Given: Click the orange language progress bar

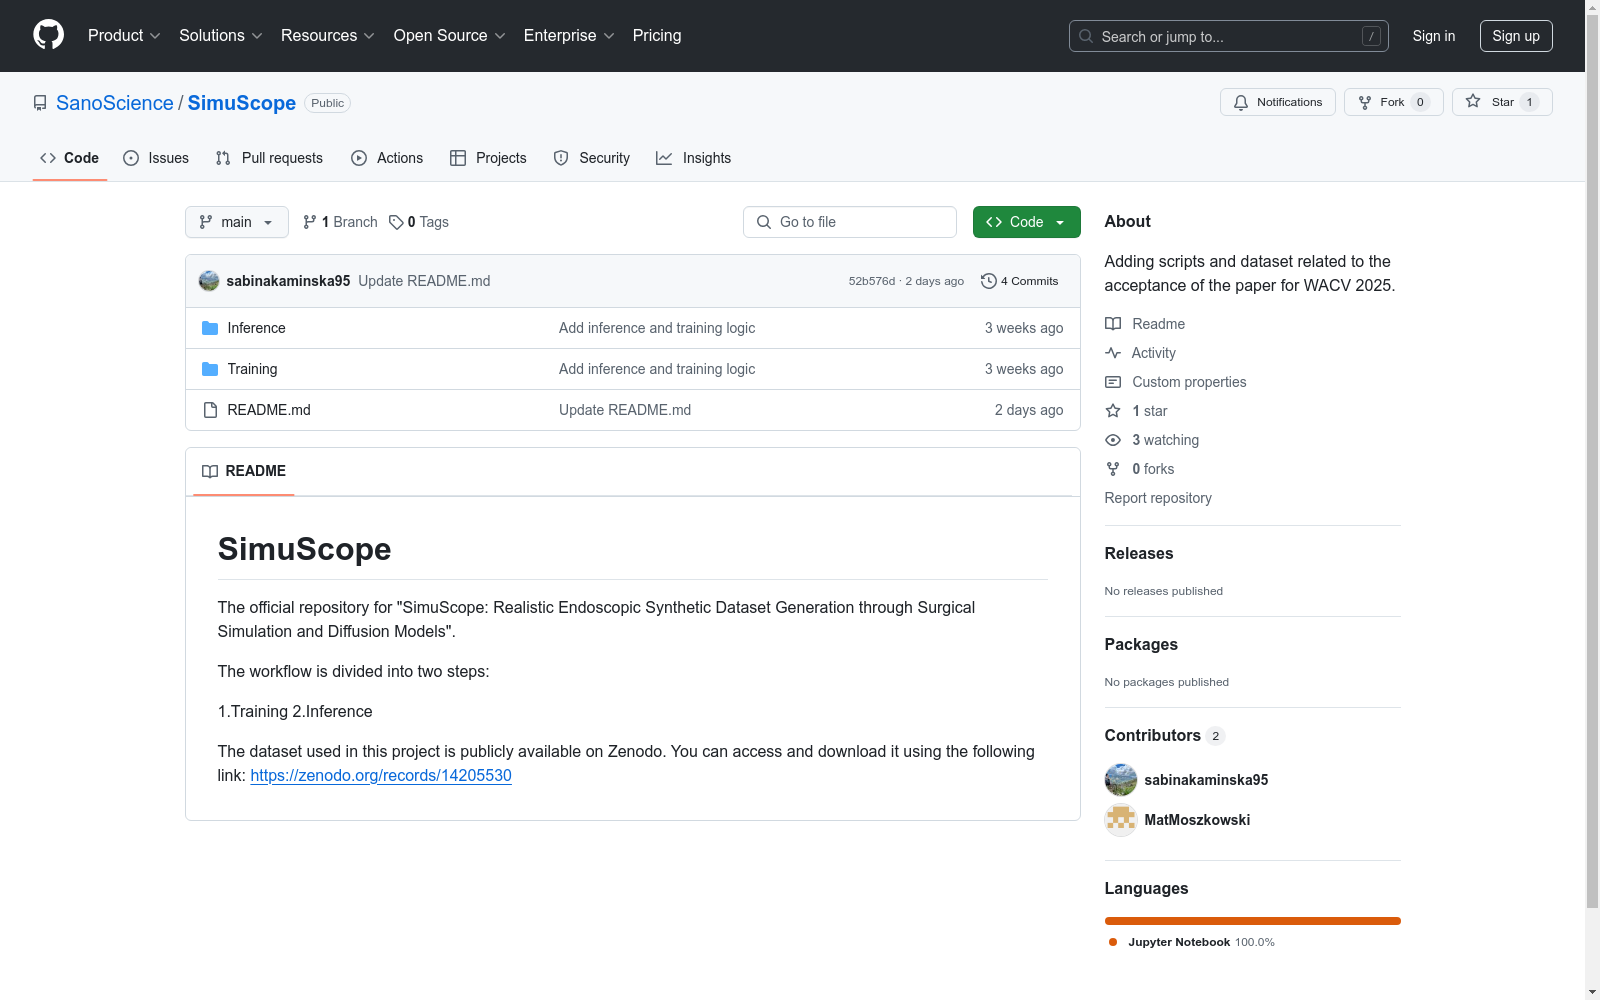Looking at the screenshot, I should pos(1253,921).
